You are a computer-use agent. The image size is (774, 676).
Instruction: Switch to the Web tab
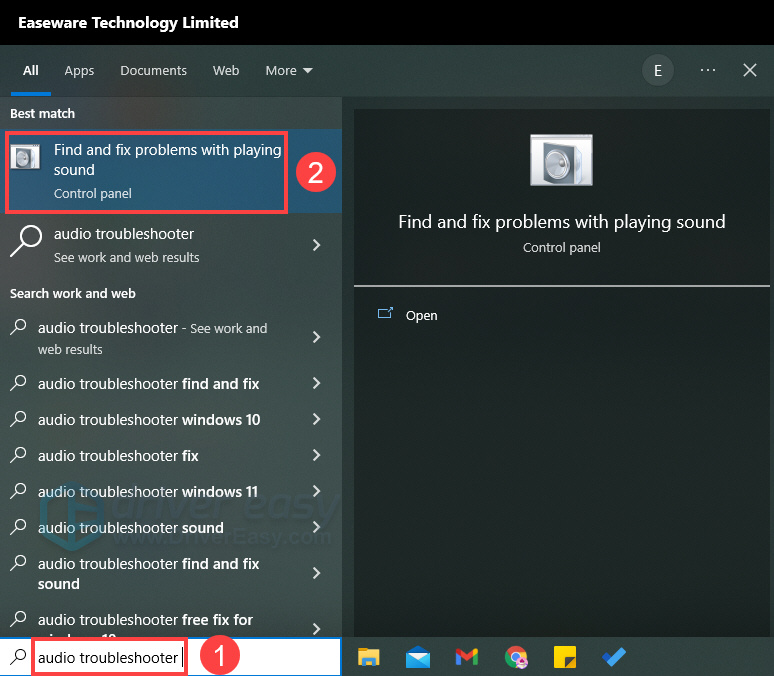(x=226, y=71)
